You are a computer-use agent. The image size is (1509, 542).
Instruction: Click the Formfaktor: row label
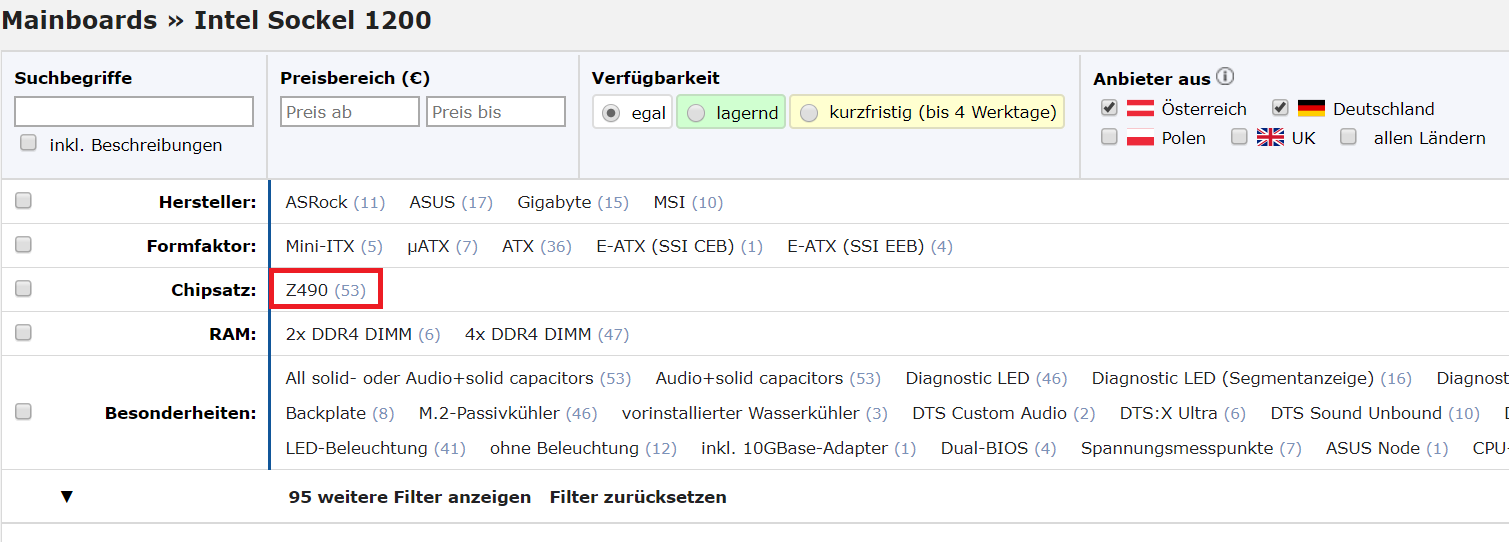pos(201,246)
